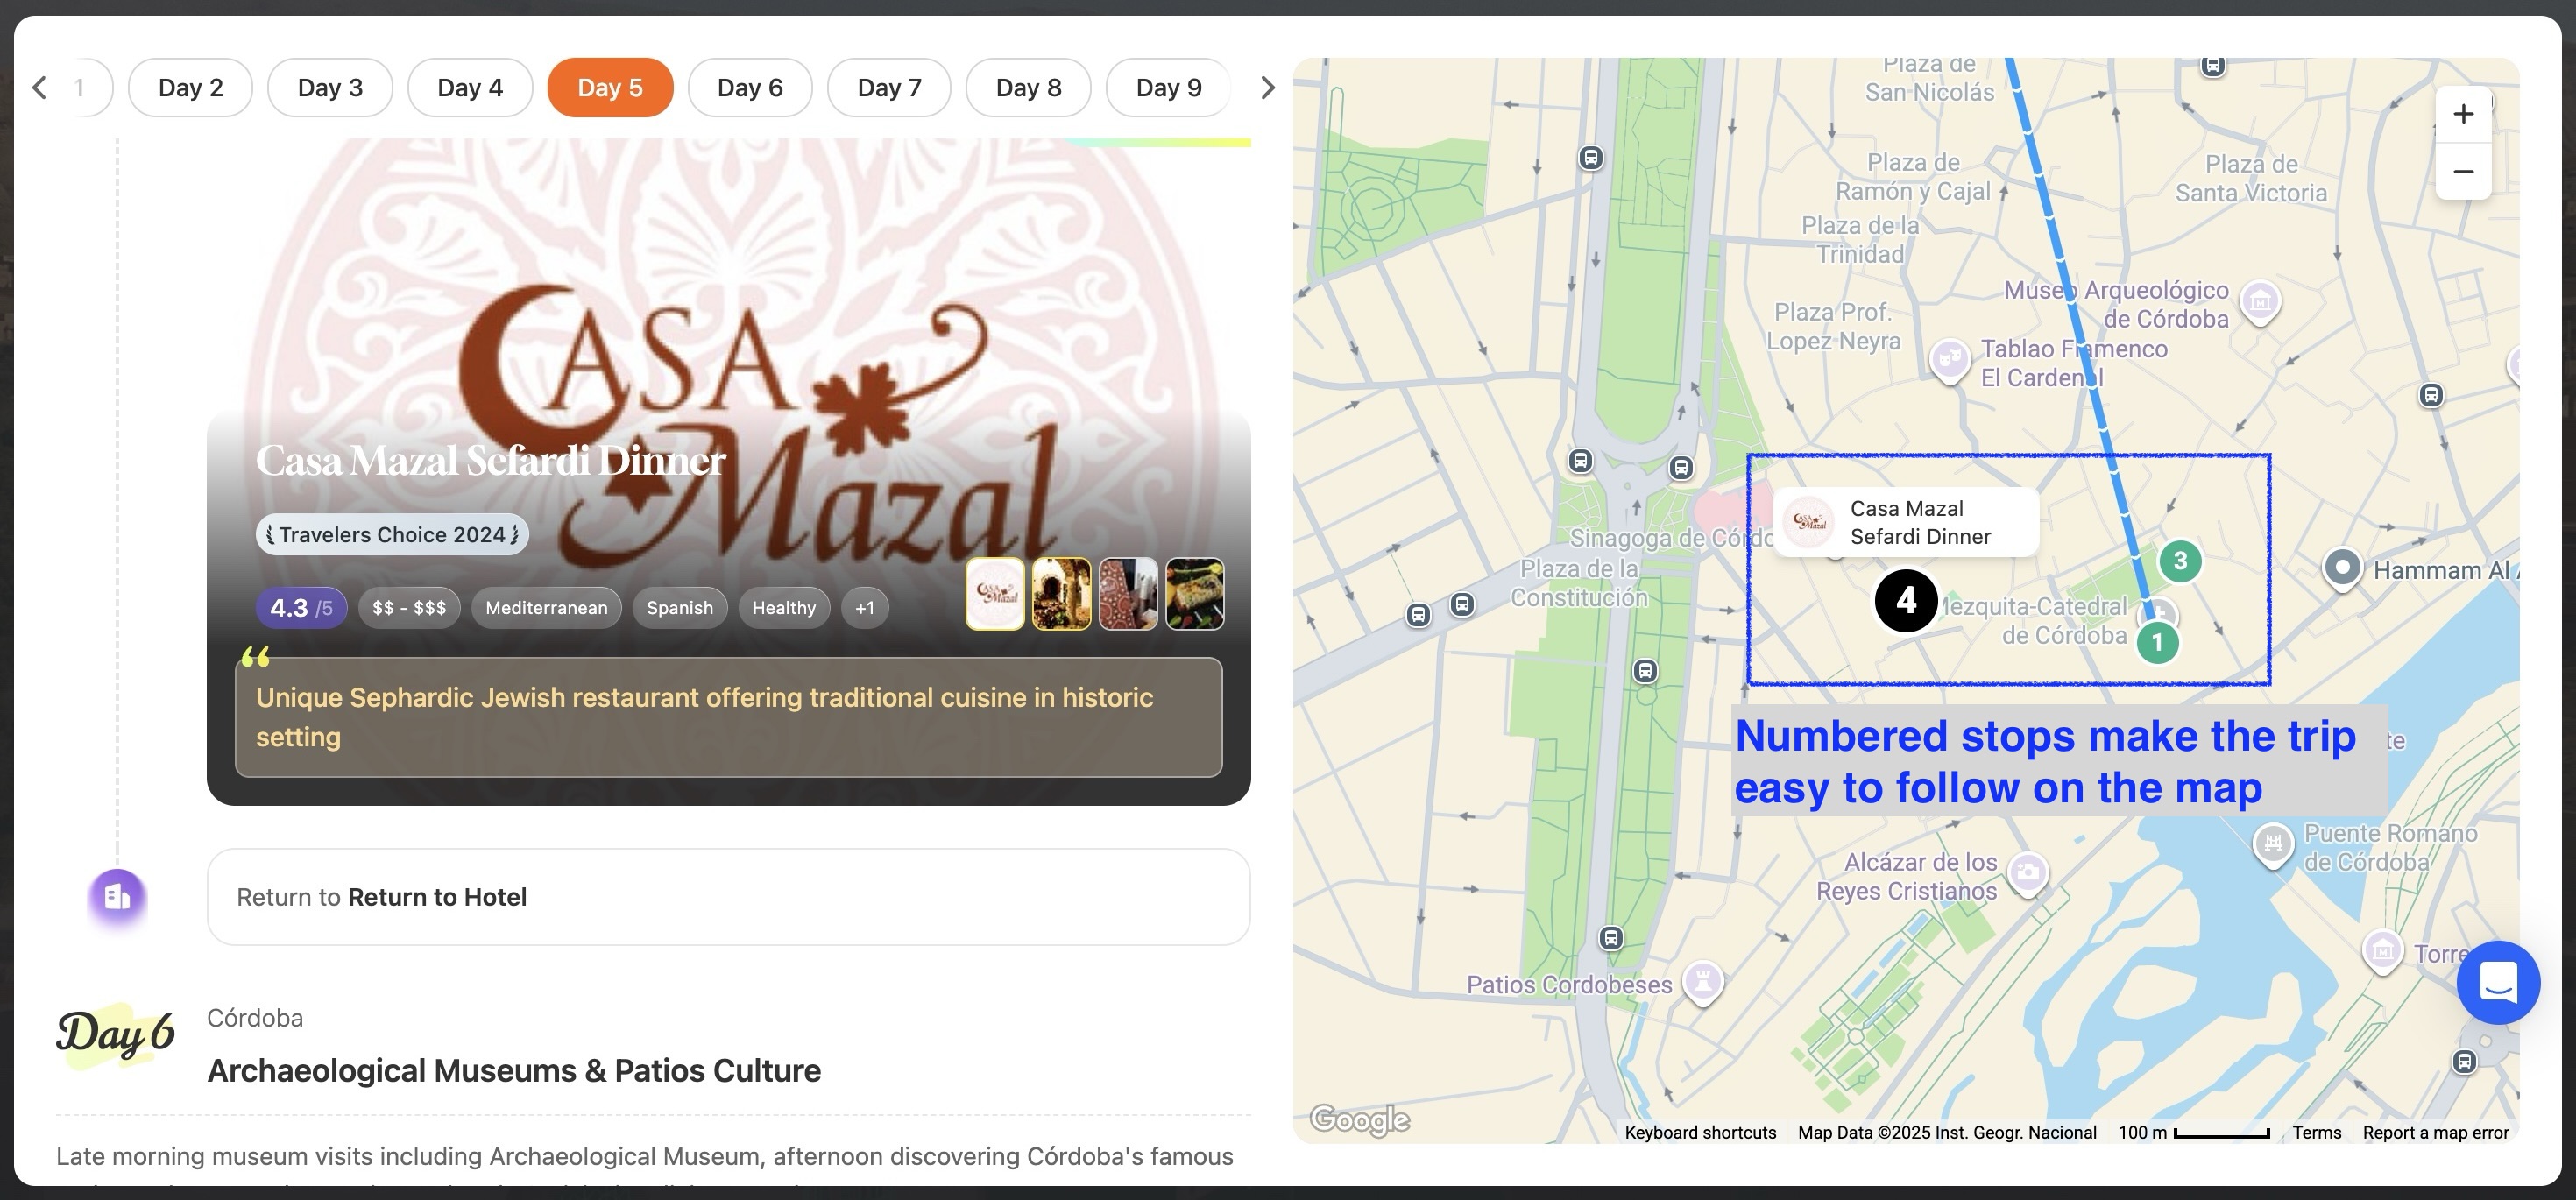Click Torre landmark pin on map
Image resolution: width=2576 pixels, height=1200 pixels.
click(x=2382, y=951)
